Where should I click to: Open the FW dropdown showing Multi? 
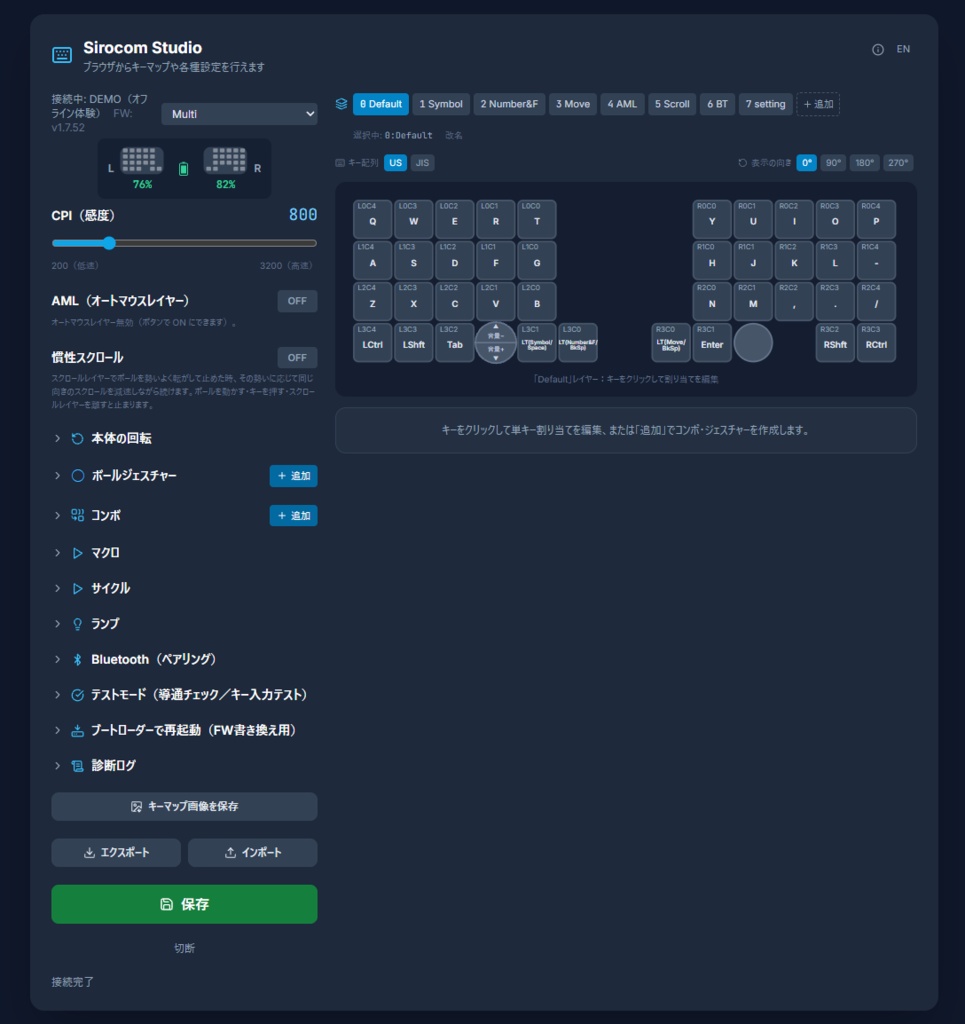point(239,114)
